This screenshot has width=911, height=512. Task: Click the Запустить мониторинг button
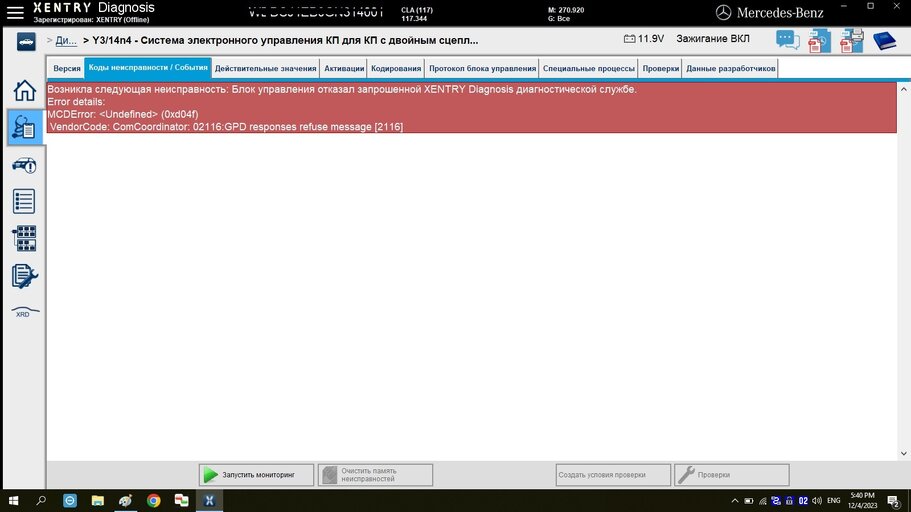tap(256, 475)
